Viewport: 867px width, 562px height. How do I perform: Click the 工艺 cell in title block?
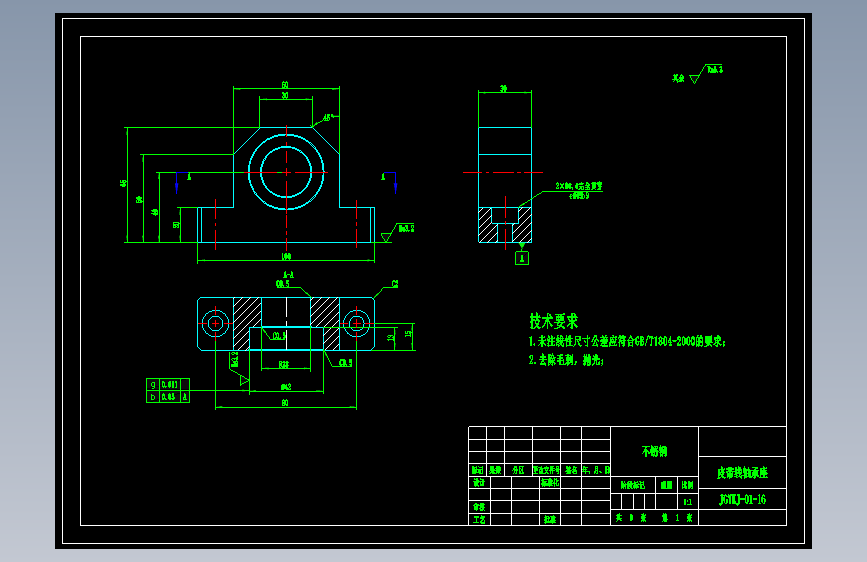click(479, 519)
